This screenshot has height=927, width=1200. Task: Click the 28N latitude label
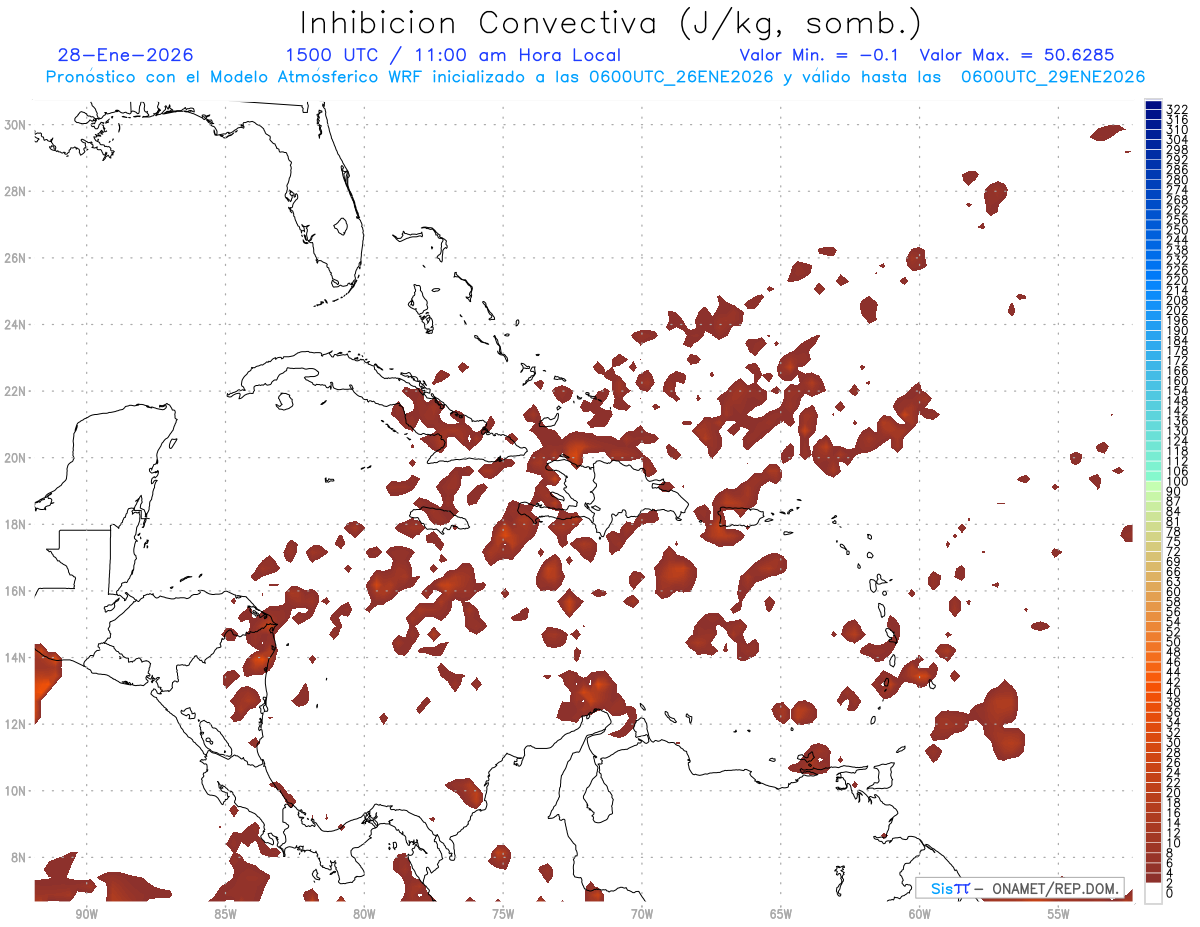coord(16,191)
